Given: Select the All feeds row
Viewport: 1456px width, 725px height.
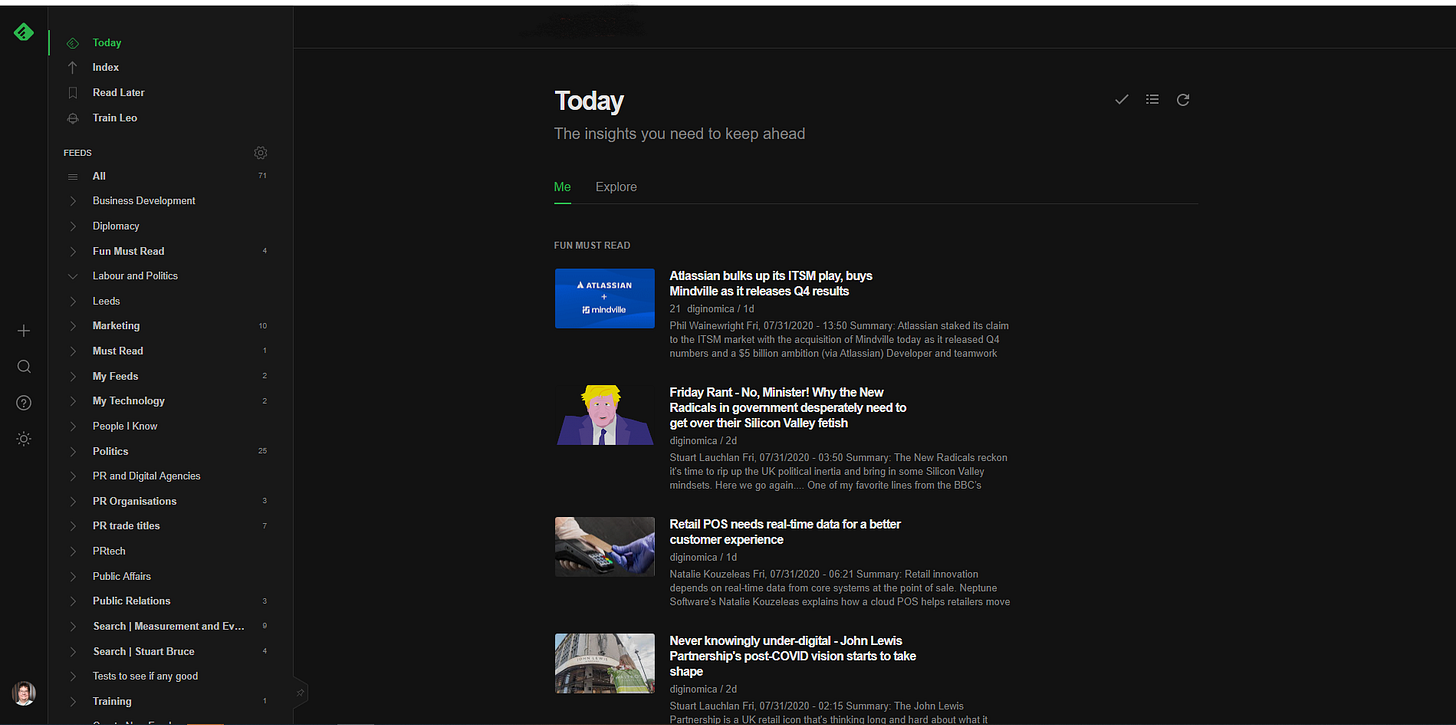Looking at the screenshot, I should click(170, 176).
